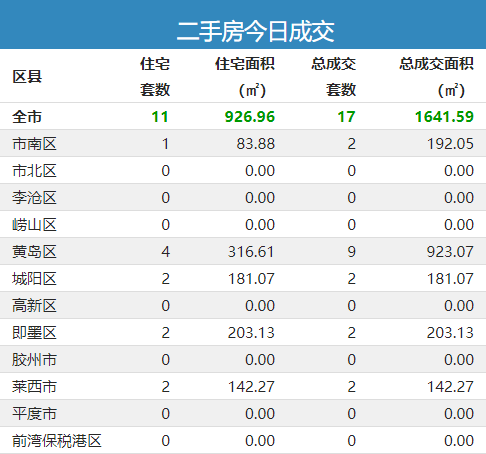
Task: Select the 崂山区 row label
Action: [34, 225]
